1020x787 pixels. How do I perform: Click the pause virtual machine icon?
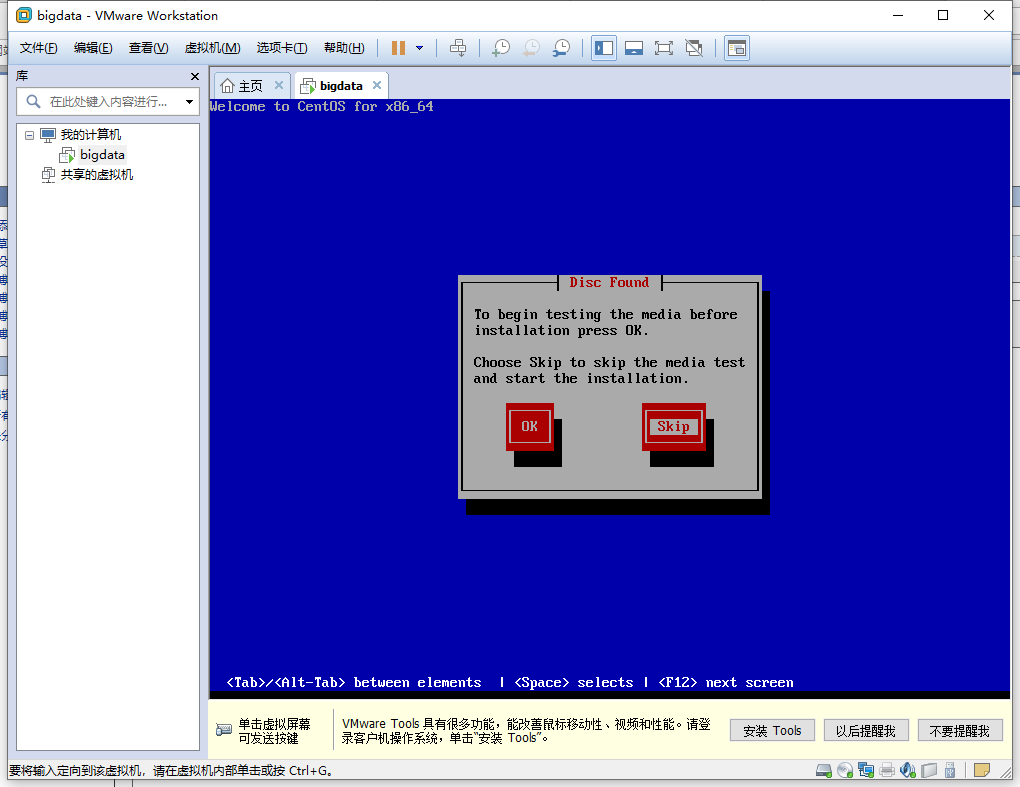[x=398, y=48]
